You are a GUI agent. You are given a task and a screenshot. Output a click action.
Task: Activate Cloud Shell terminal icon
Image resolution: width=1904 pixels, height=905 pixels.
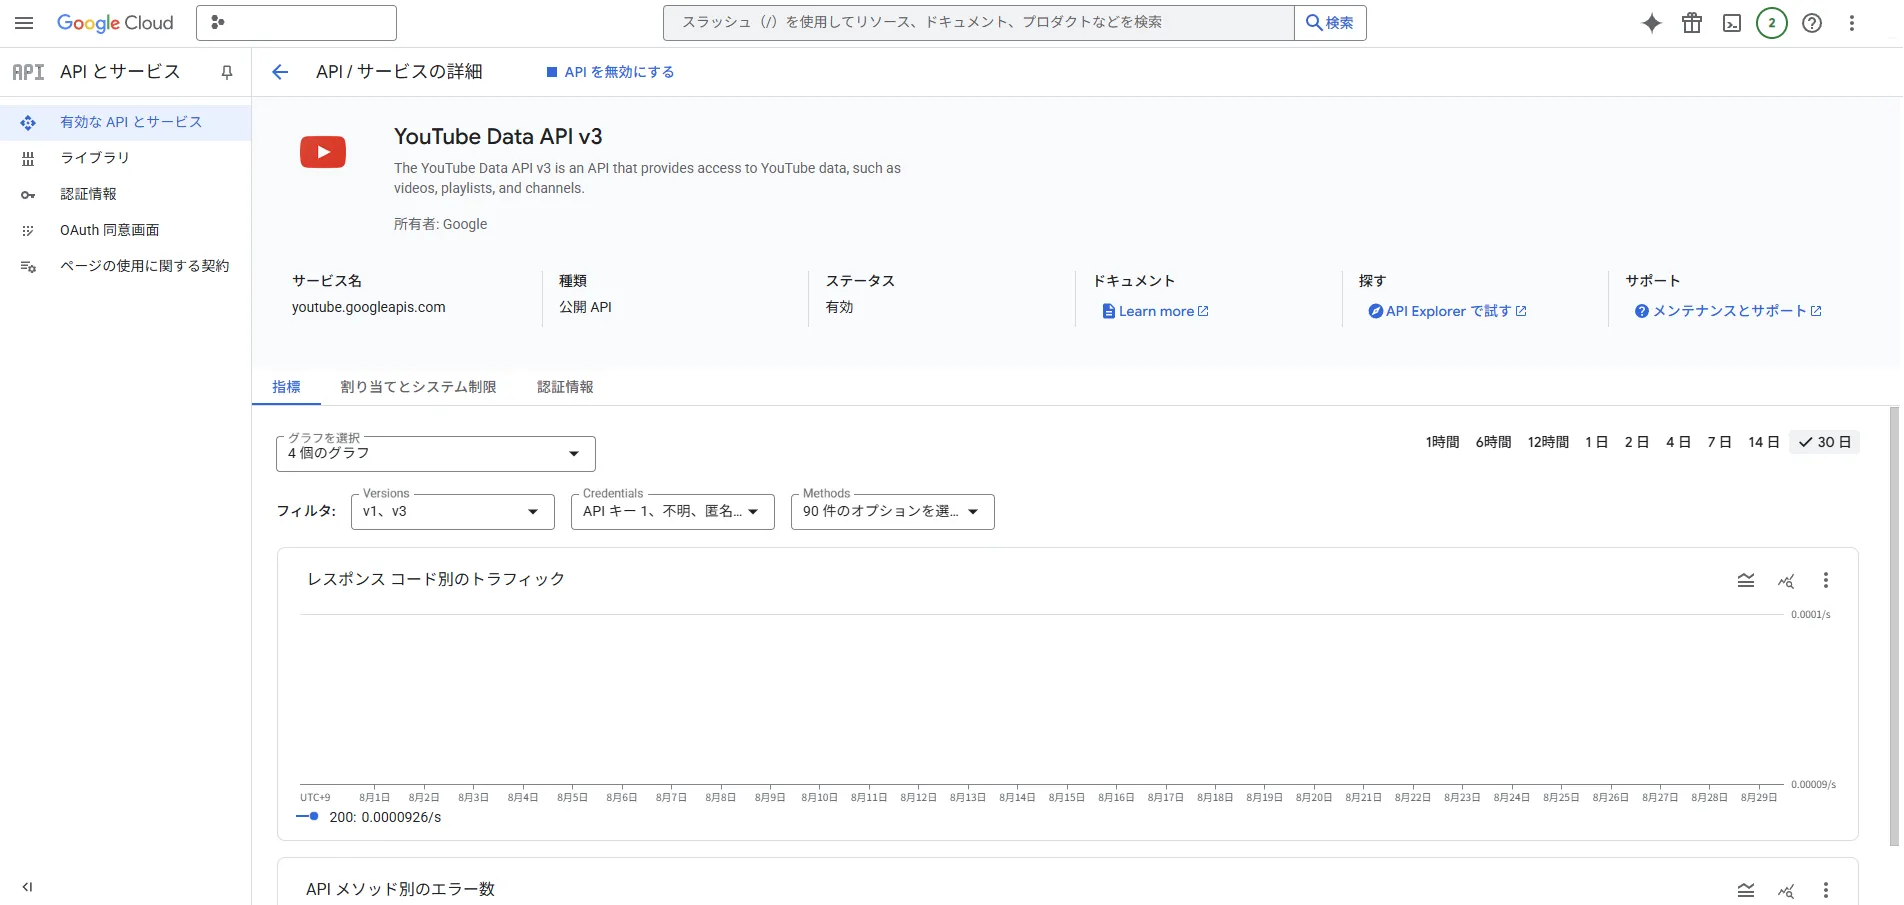(x=1732, y=23)
